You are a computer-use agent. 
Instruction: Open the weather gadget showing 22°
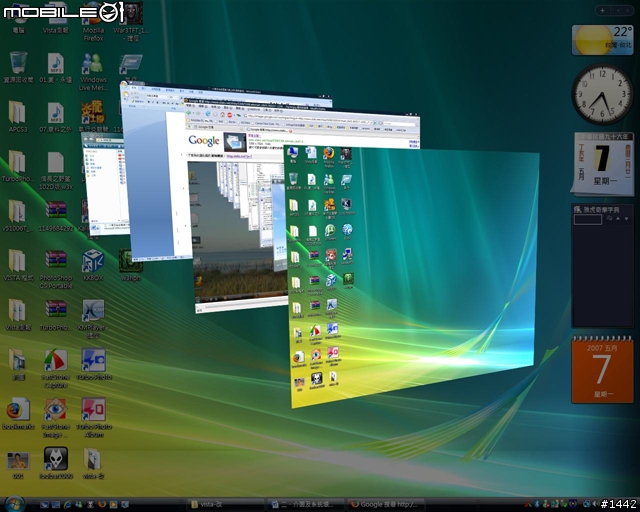coord(602,40)
